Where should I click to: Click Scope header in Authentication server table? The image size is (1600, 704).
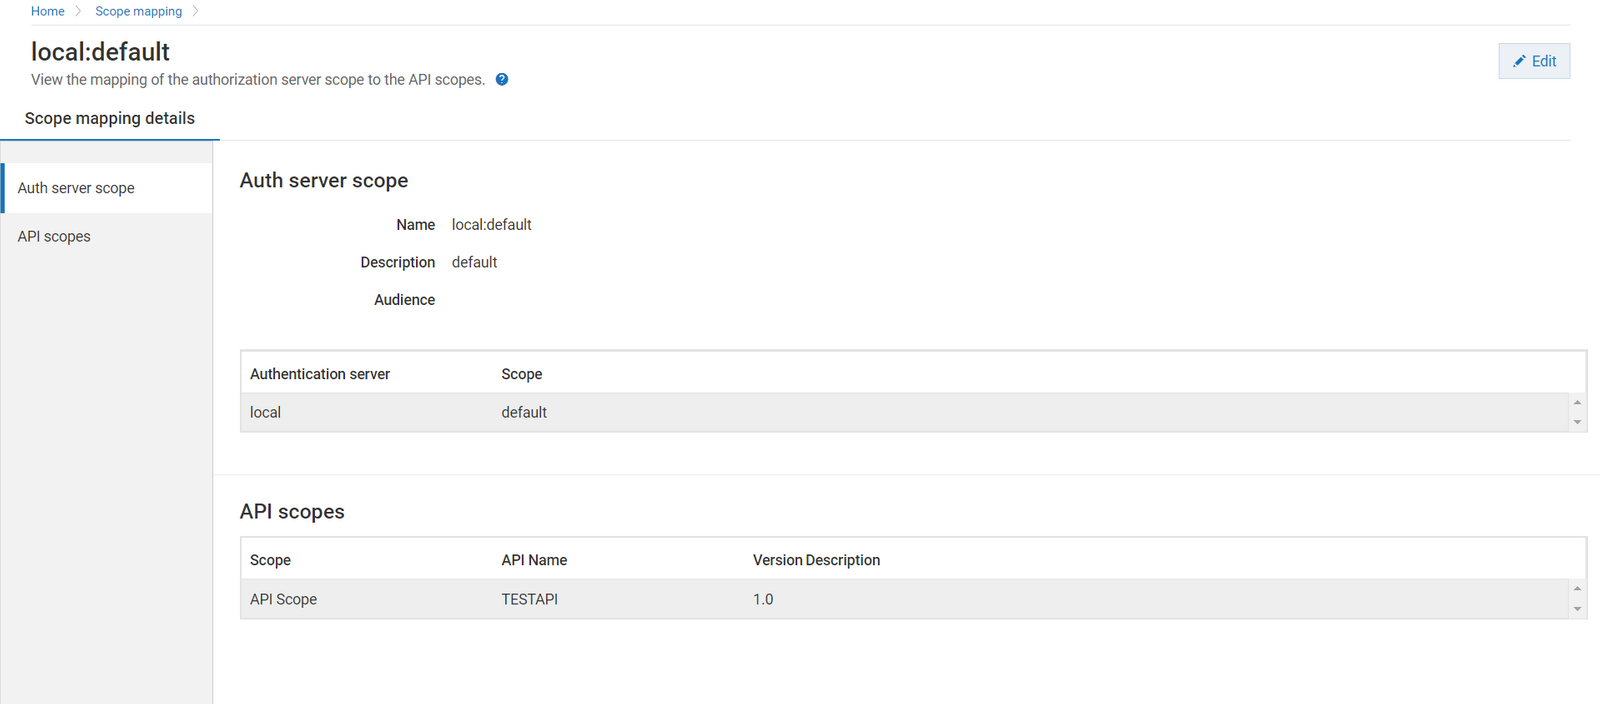point(521,374)
